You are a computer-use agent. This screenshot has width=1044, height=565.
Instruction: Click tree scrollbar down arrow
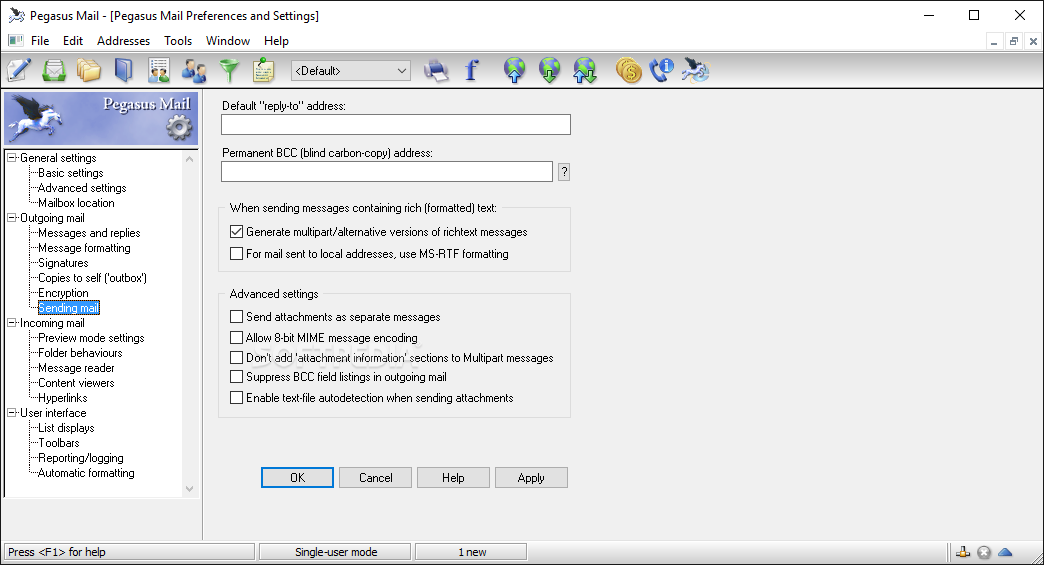189,488
